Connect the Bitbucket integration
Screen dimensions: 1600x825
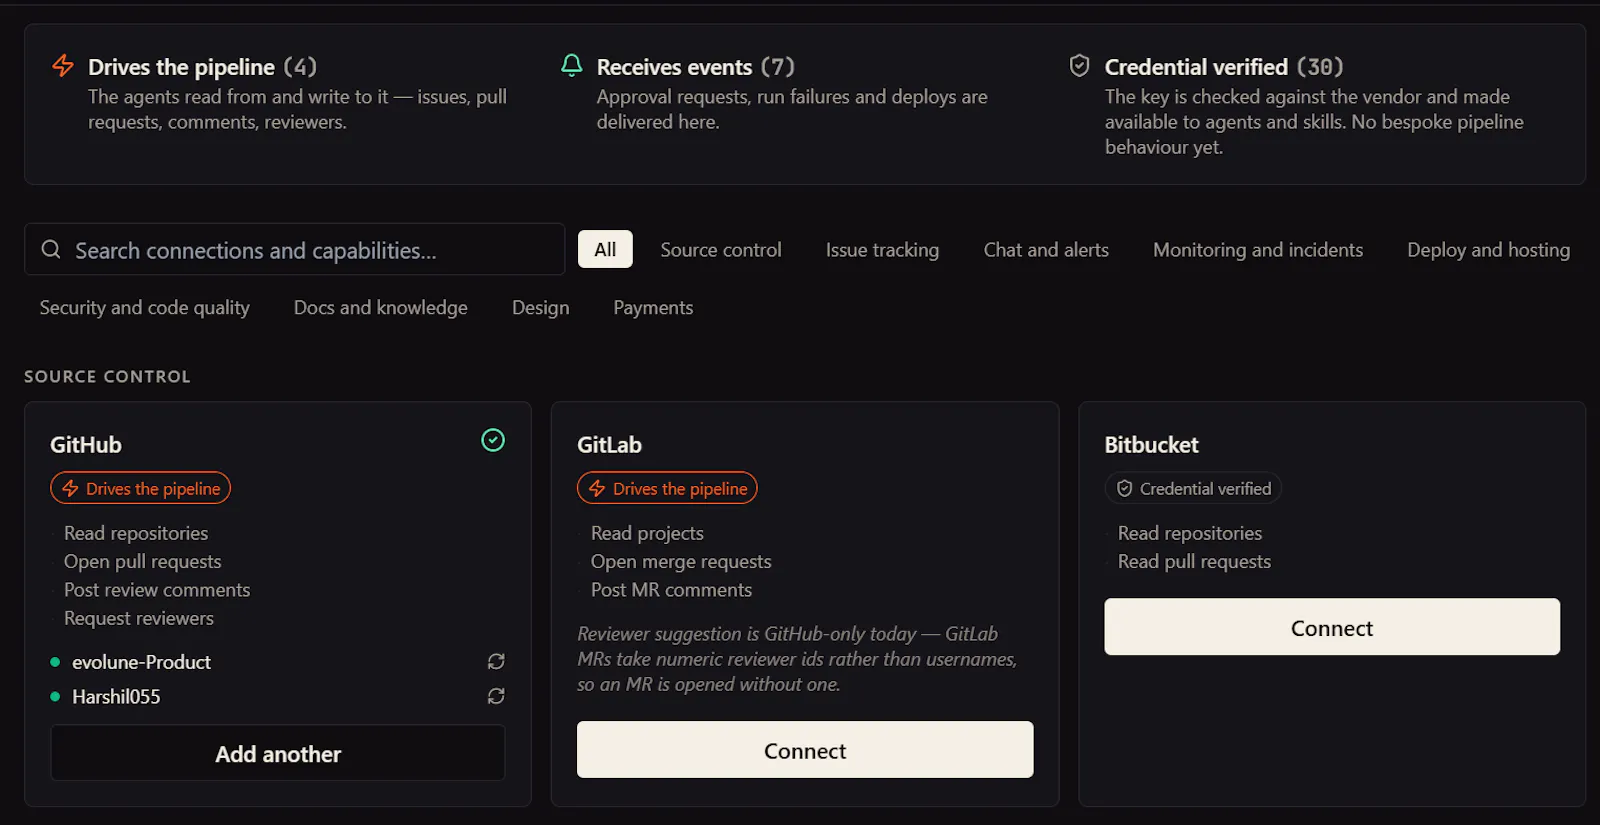(x=1332, y=627)
